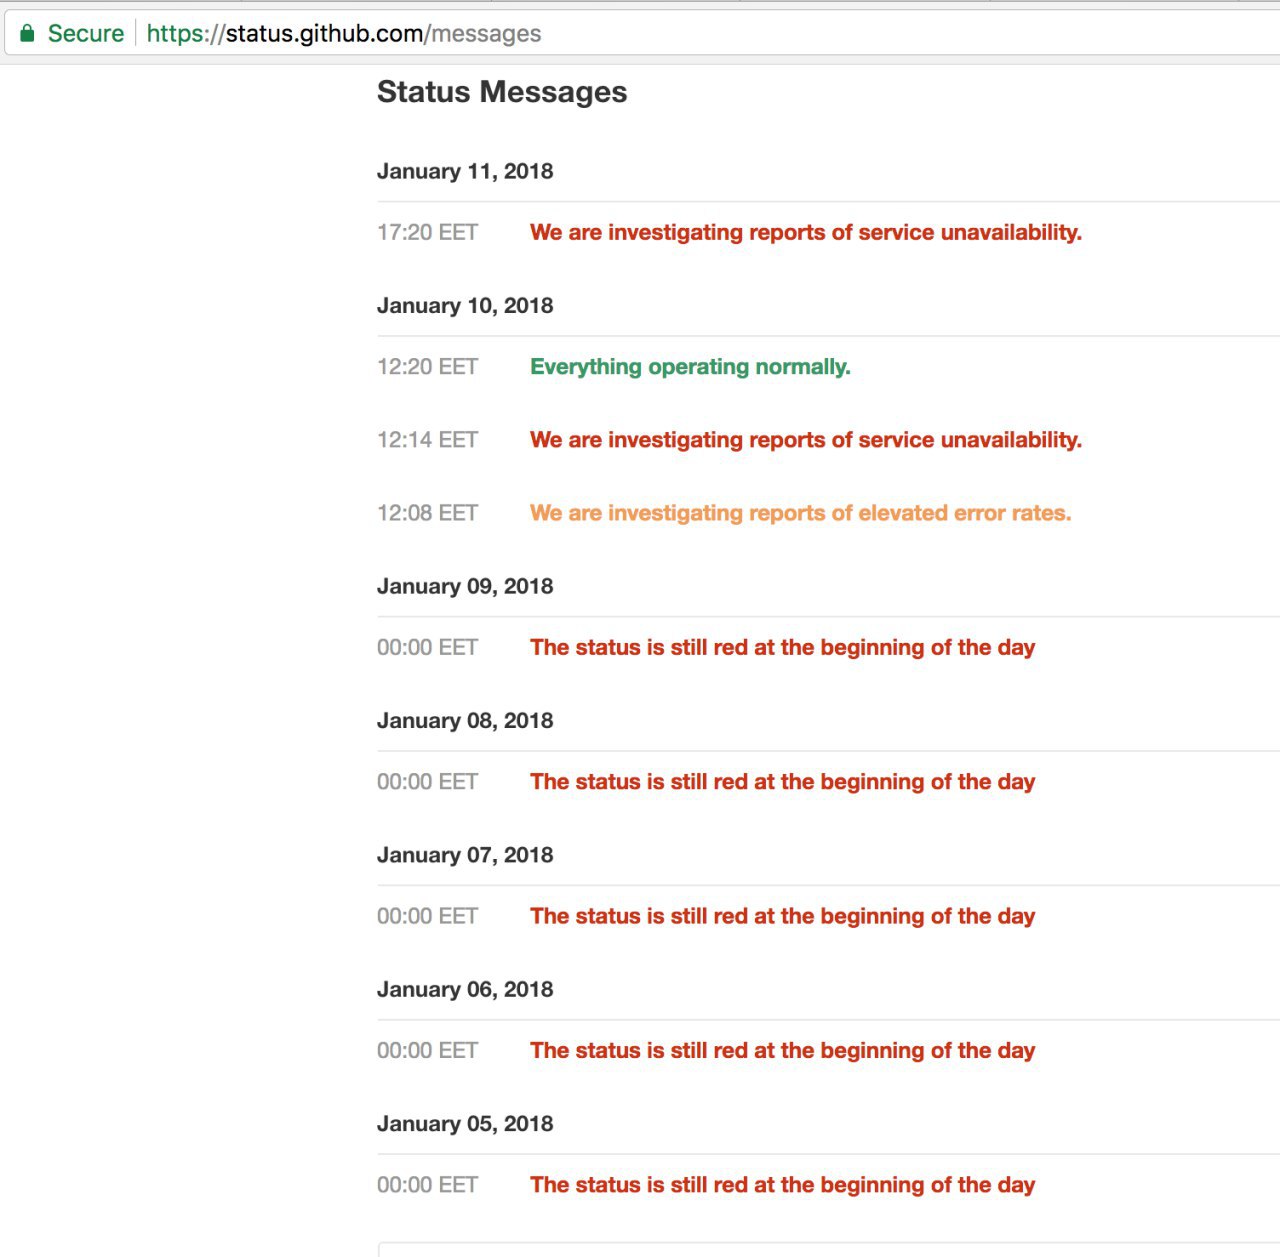Select the January 06, 2018 date heading
Viewport: 1280px width, 1257px height.
click(x=465, y=989)
